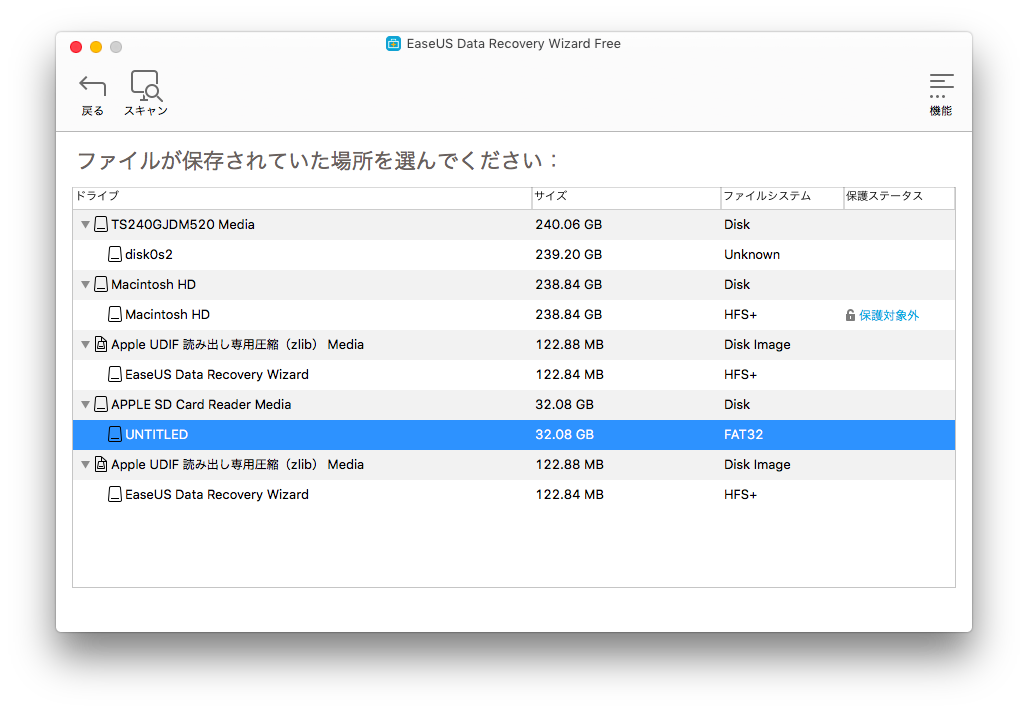
Task: Click the red close window button
Action: 76,47
